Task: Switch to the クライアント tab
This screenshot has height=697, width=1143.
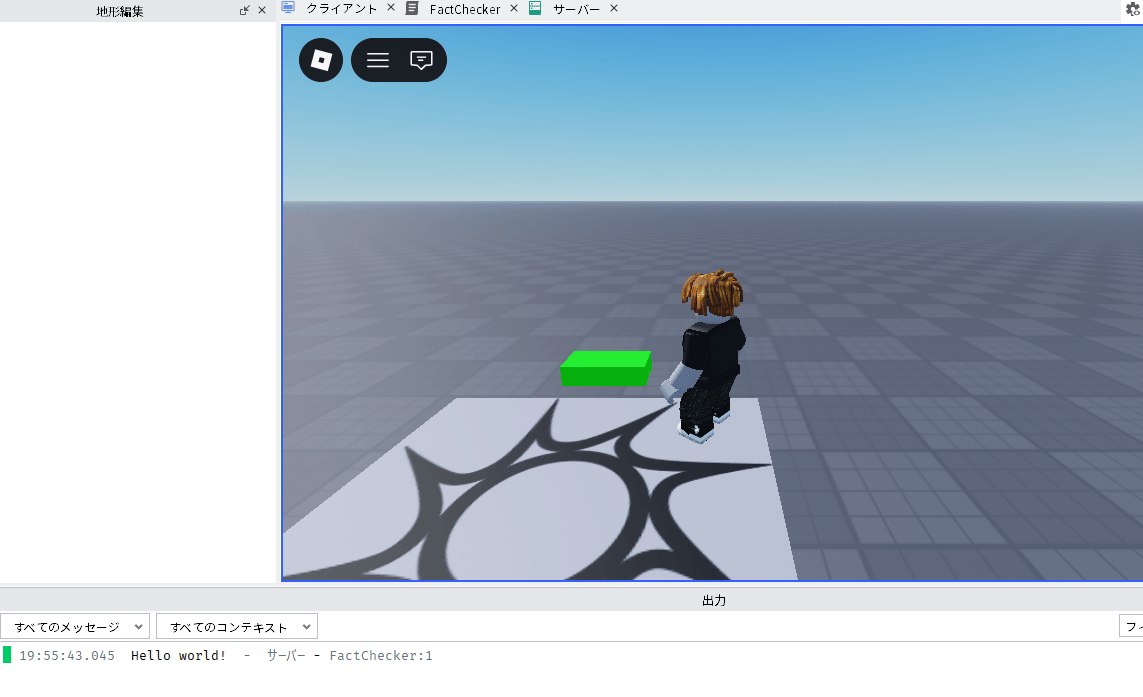Action: click(341, 9)
